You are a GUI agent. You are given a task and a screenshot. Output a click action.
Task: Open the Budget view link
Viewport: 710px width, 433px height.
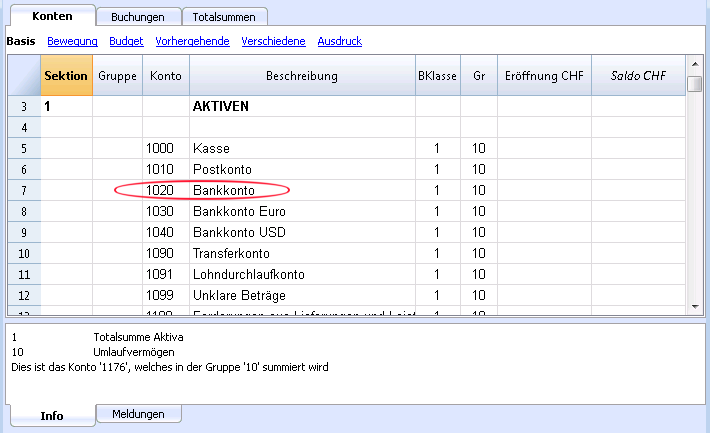(126, 41)
